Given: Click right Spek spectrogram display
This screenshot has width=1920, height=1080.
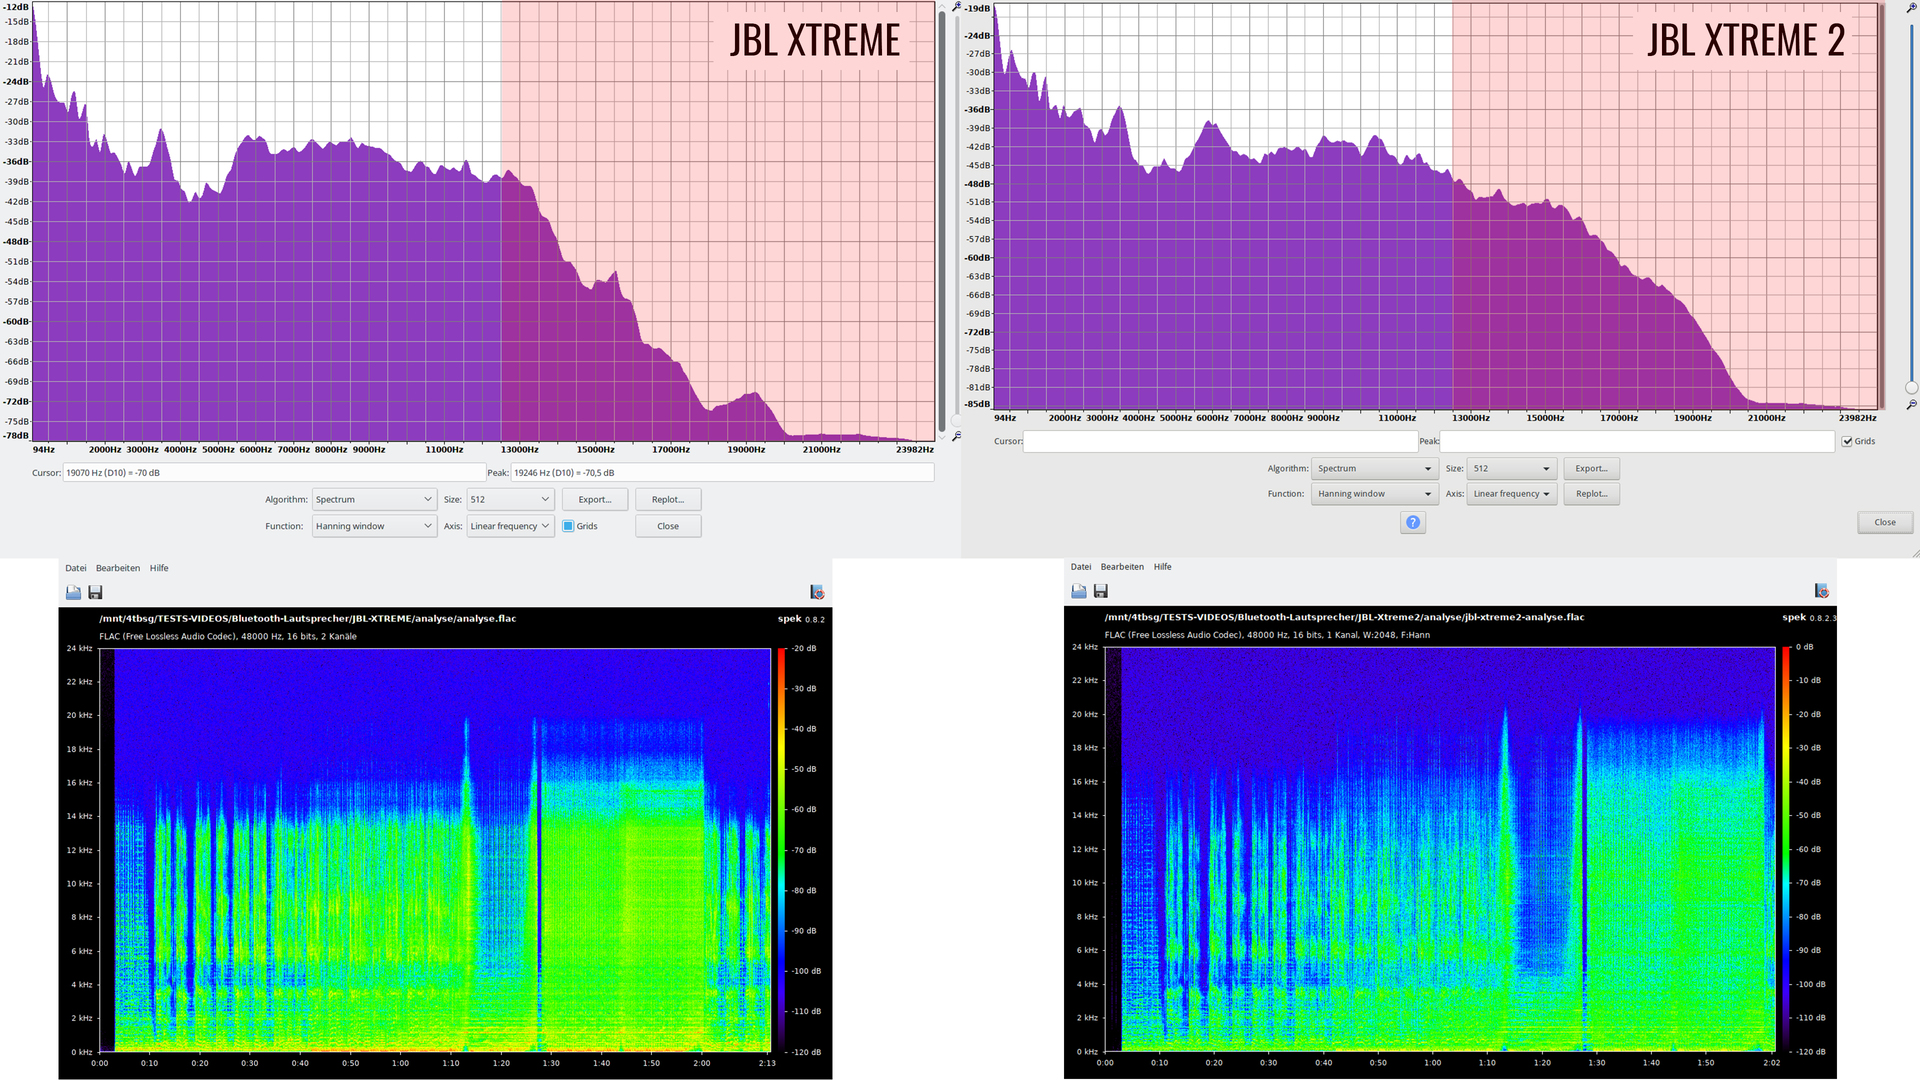Looking at the screenshot, I should point(1440,849).
